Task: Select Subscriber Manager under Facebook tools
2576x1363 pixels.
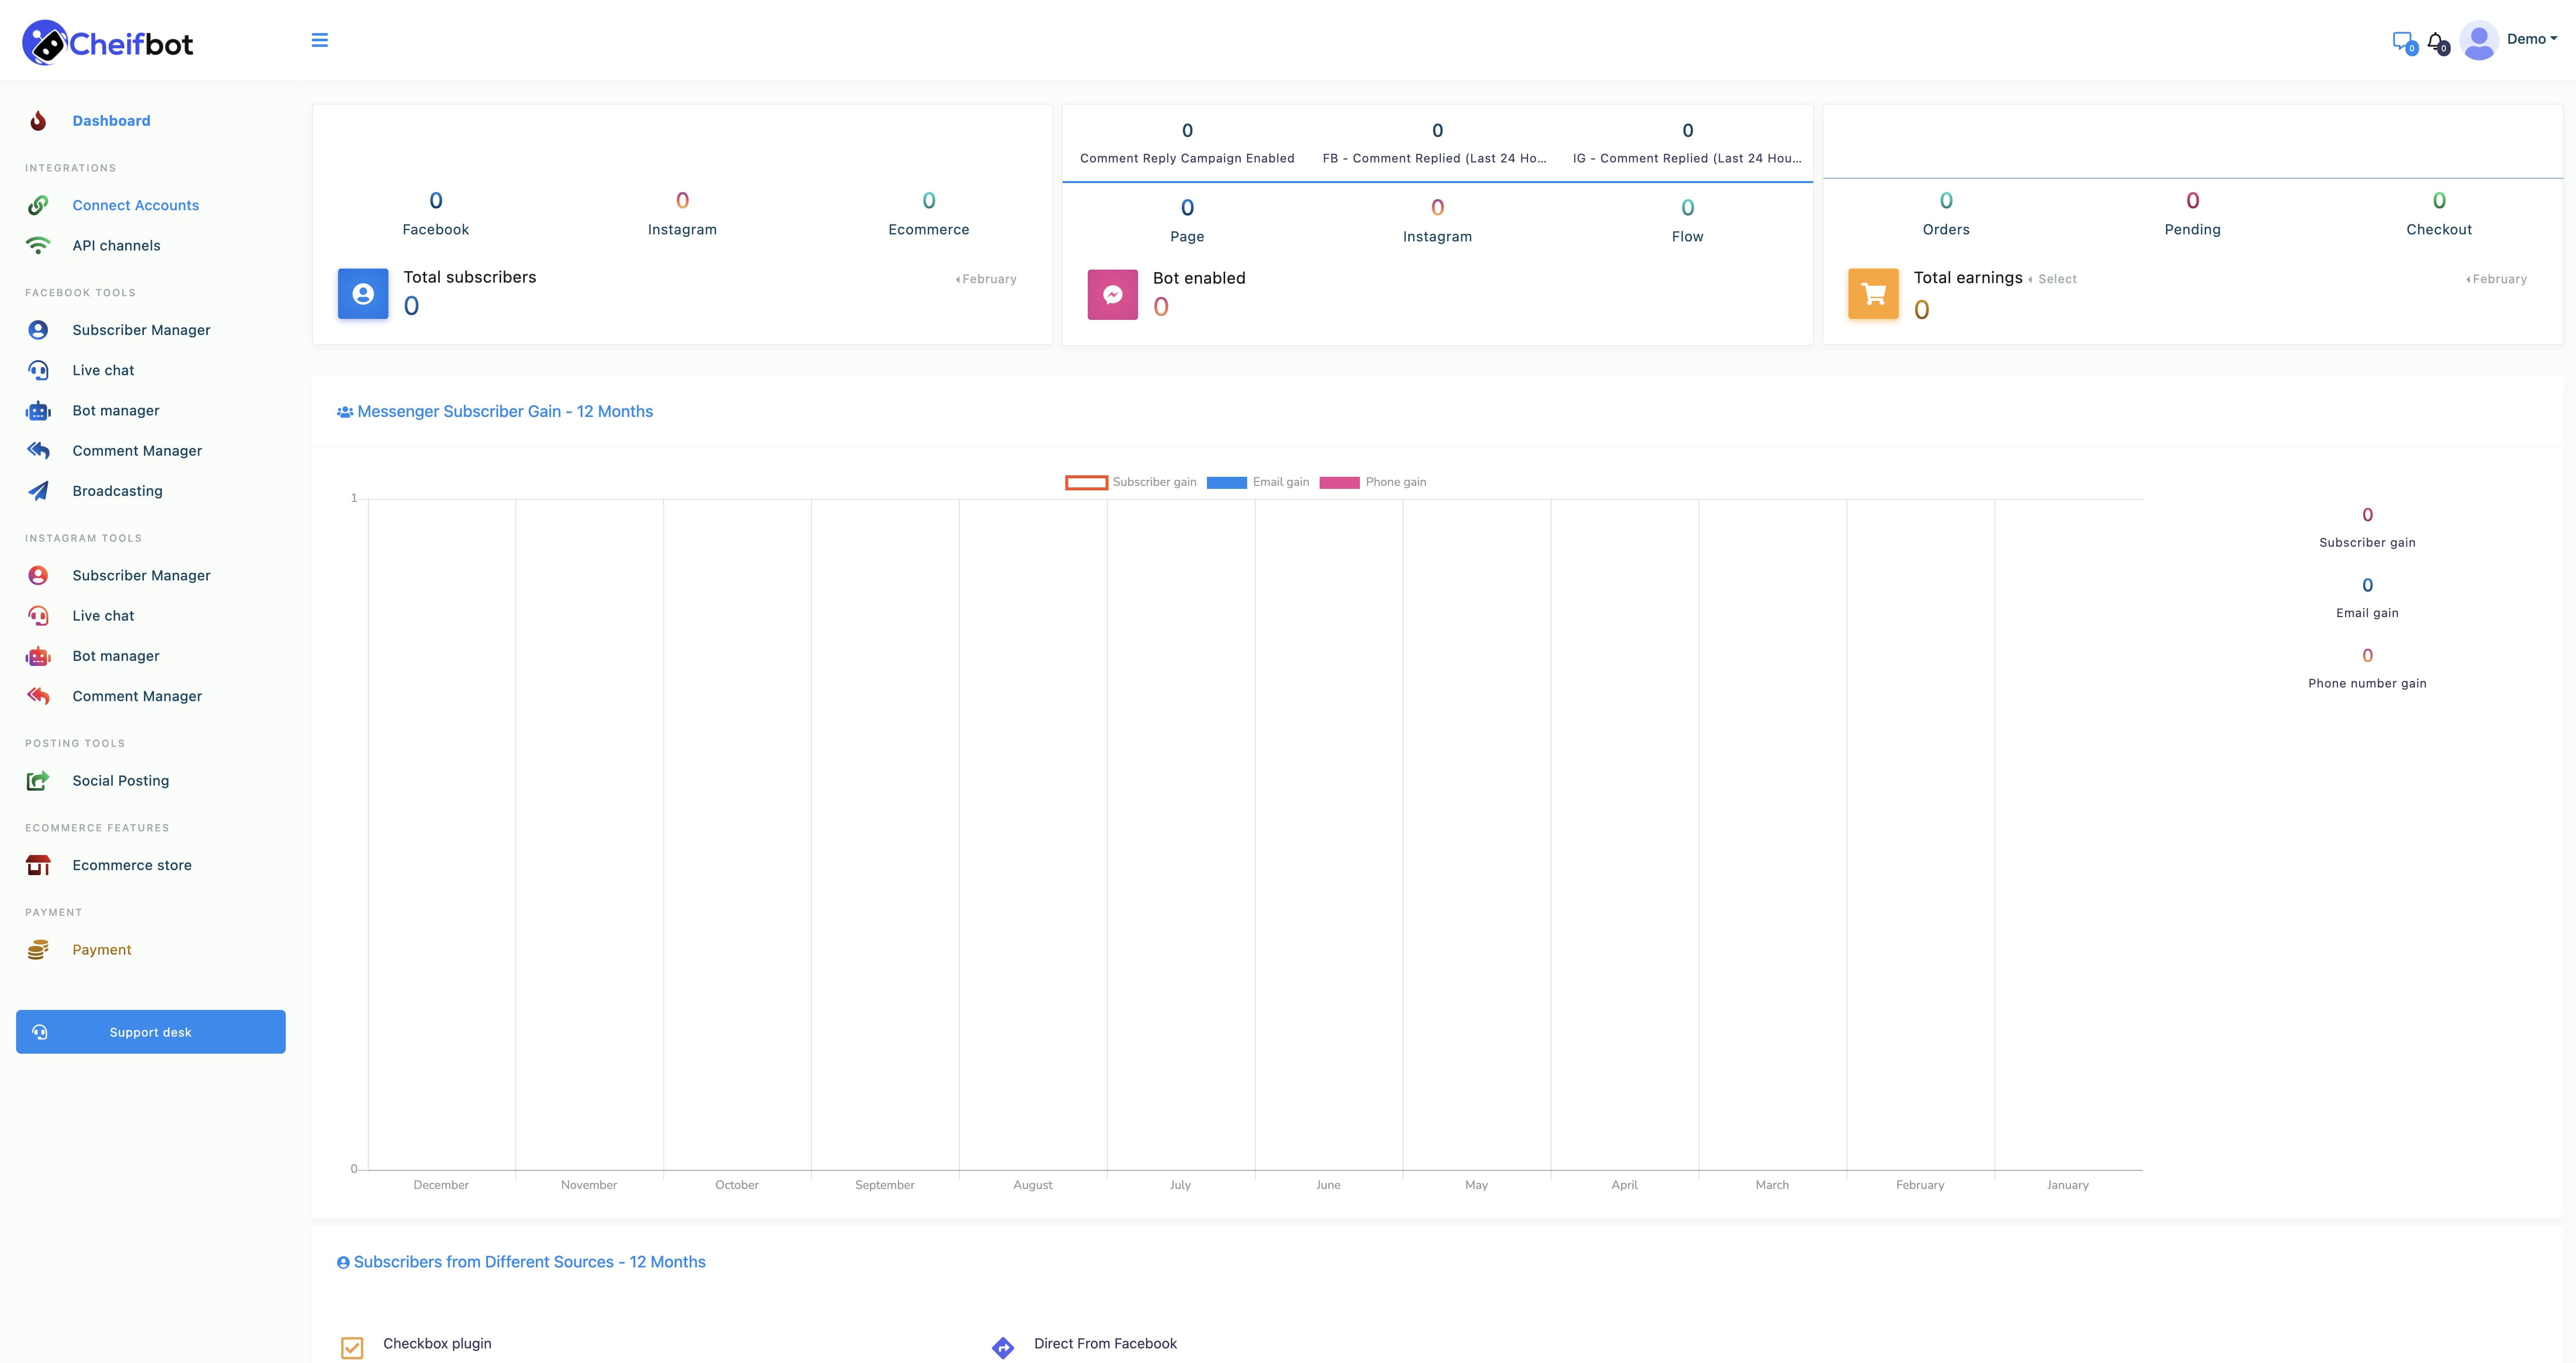Action: pyautogui.click(x=141, y=329)
